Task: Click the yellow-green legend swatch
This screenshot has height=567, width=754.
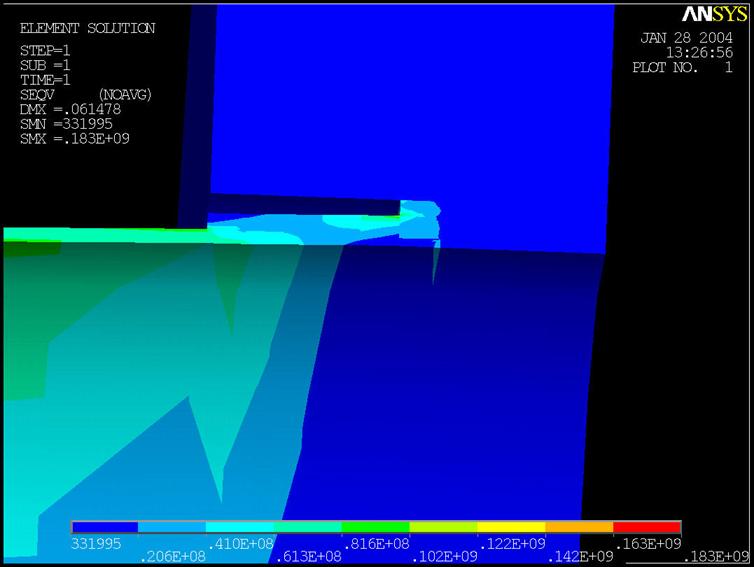Action: (443, 527)
